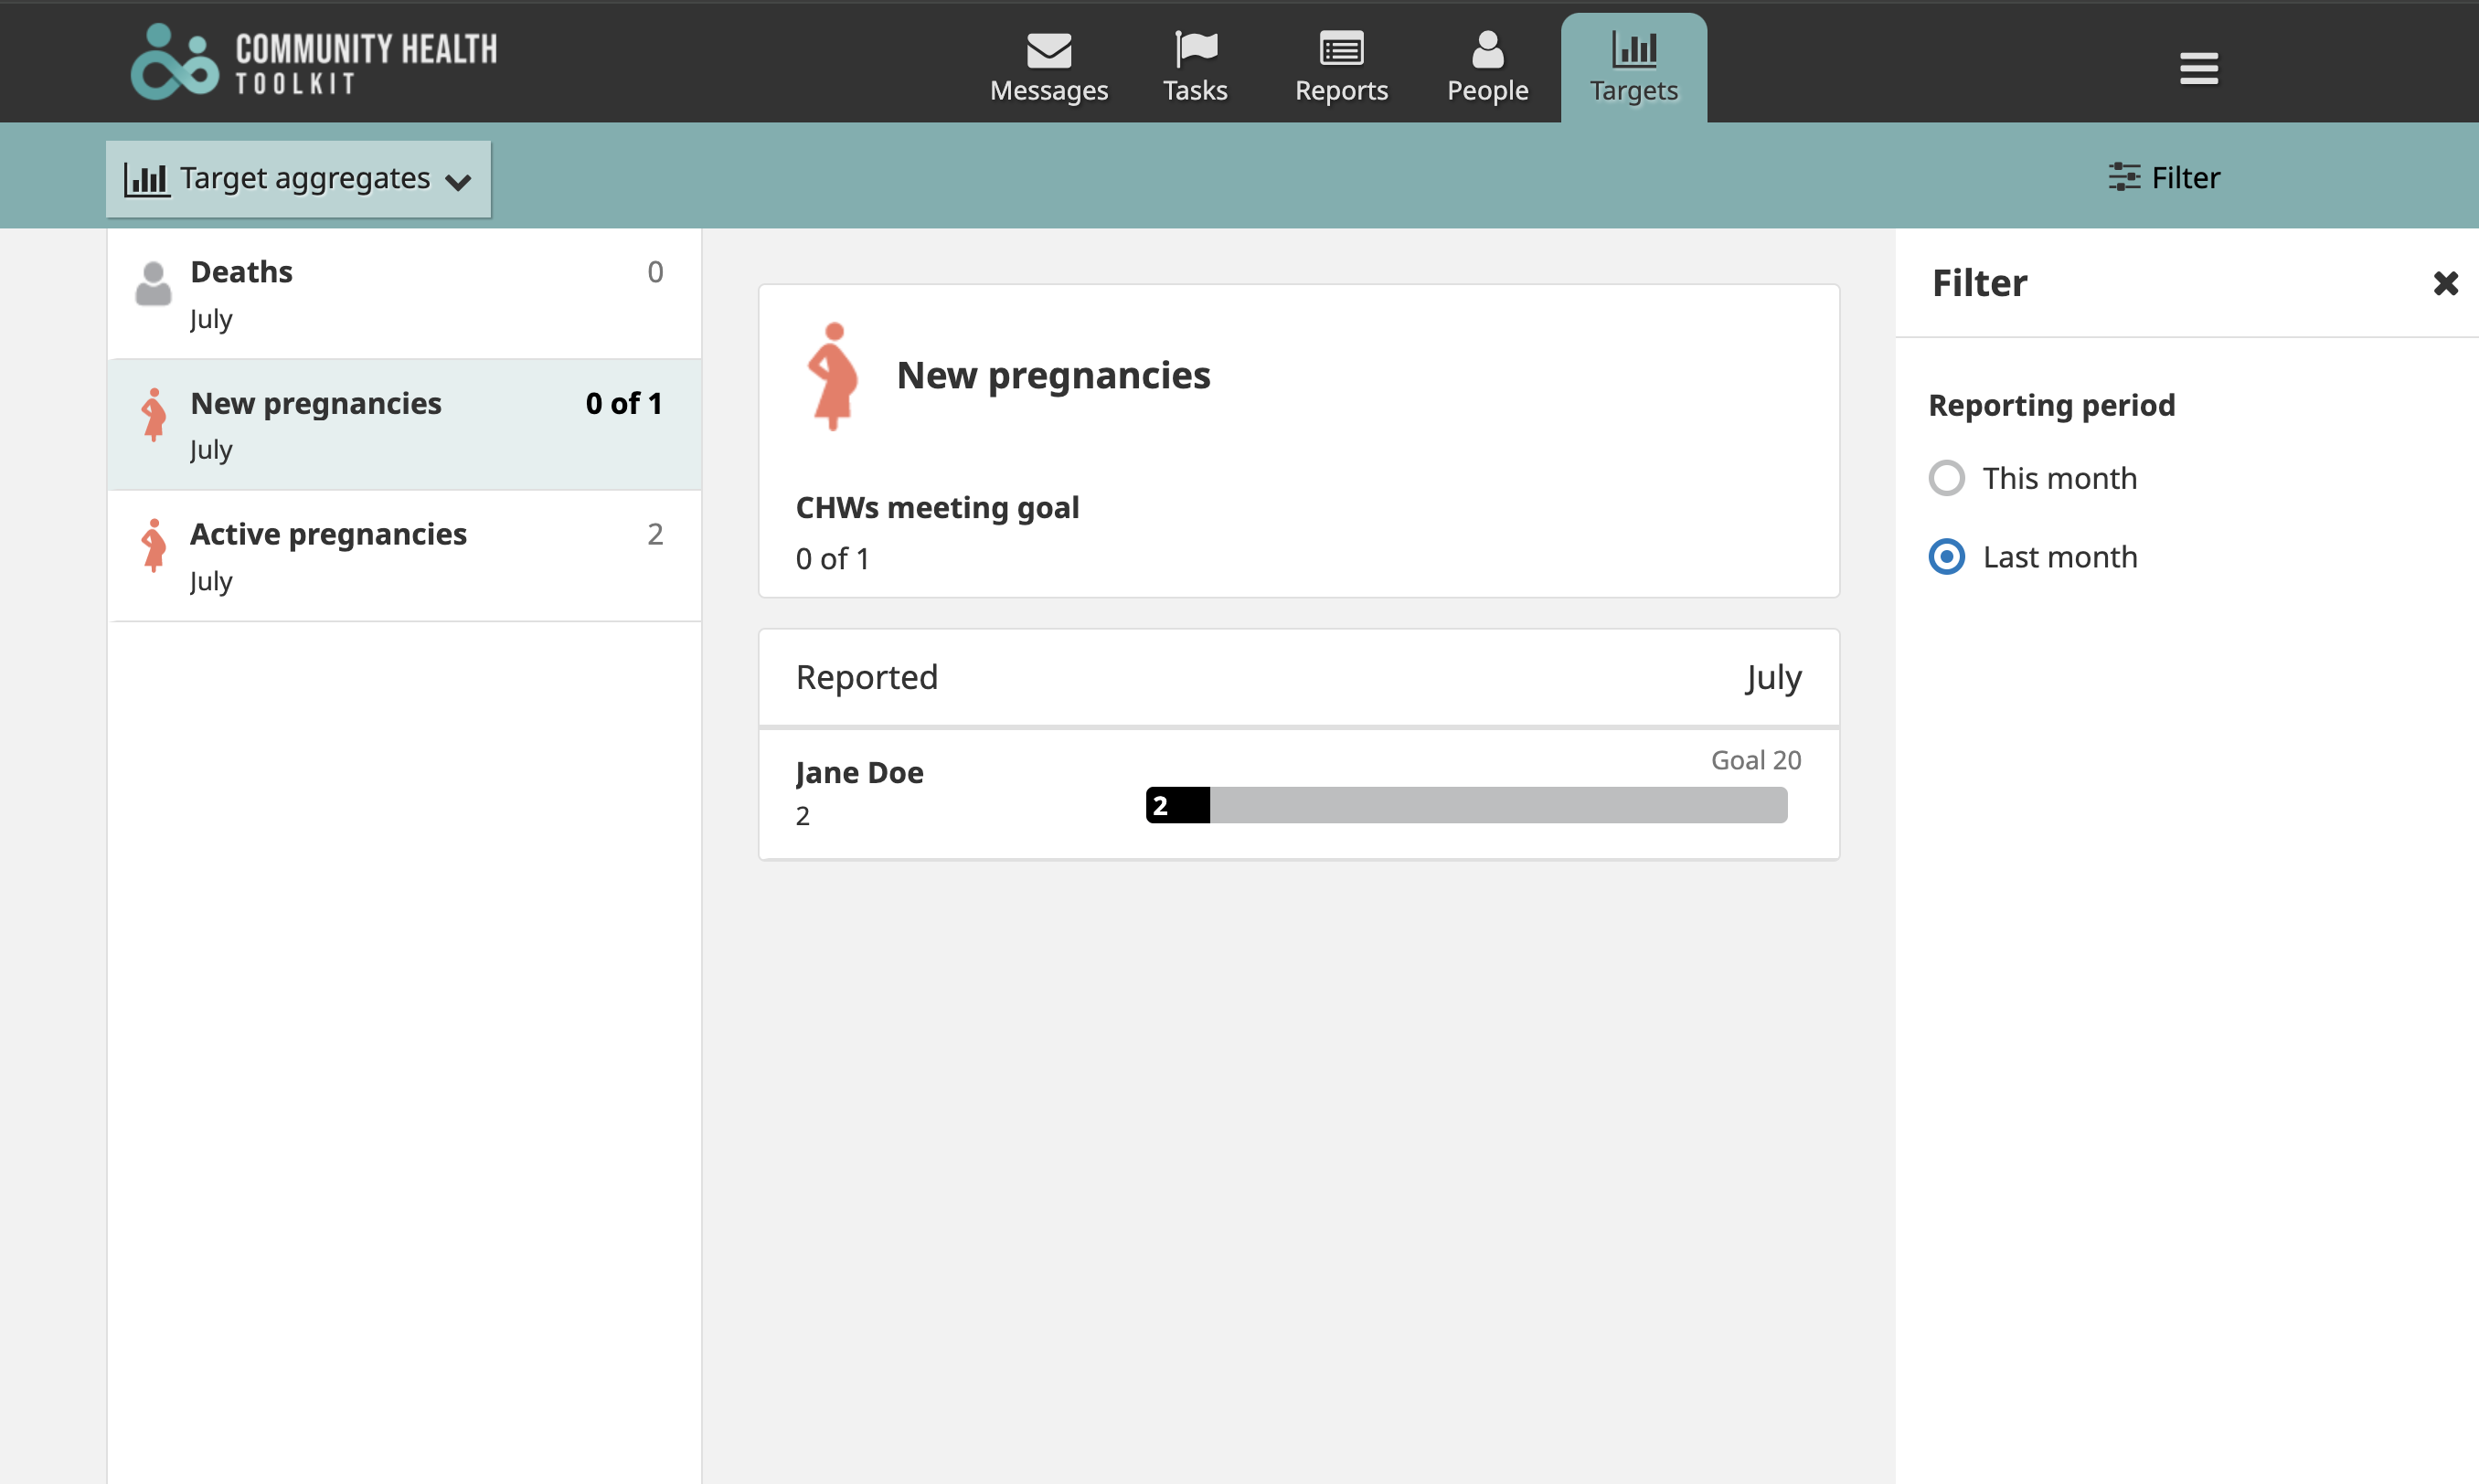Click the Deaths person icon
2479x1484 pixels.
click(x=153, y=284)
